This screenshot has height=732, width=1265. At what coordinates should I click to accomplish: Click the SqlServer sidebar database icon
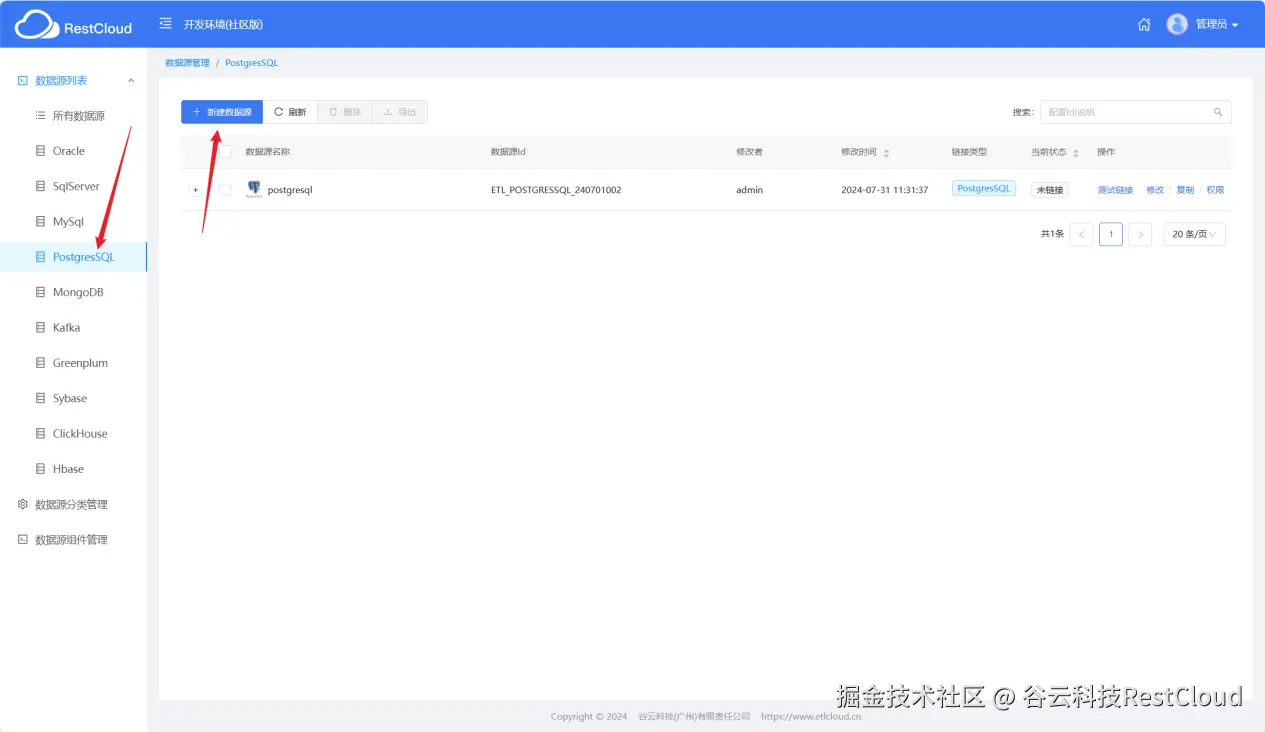41,186
